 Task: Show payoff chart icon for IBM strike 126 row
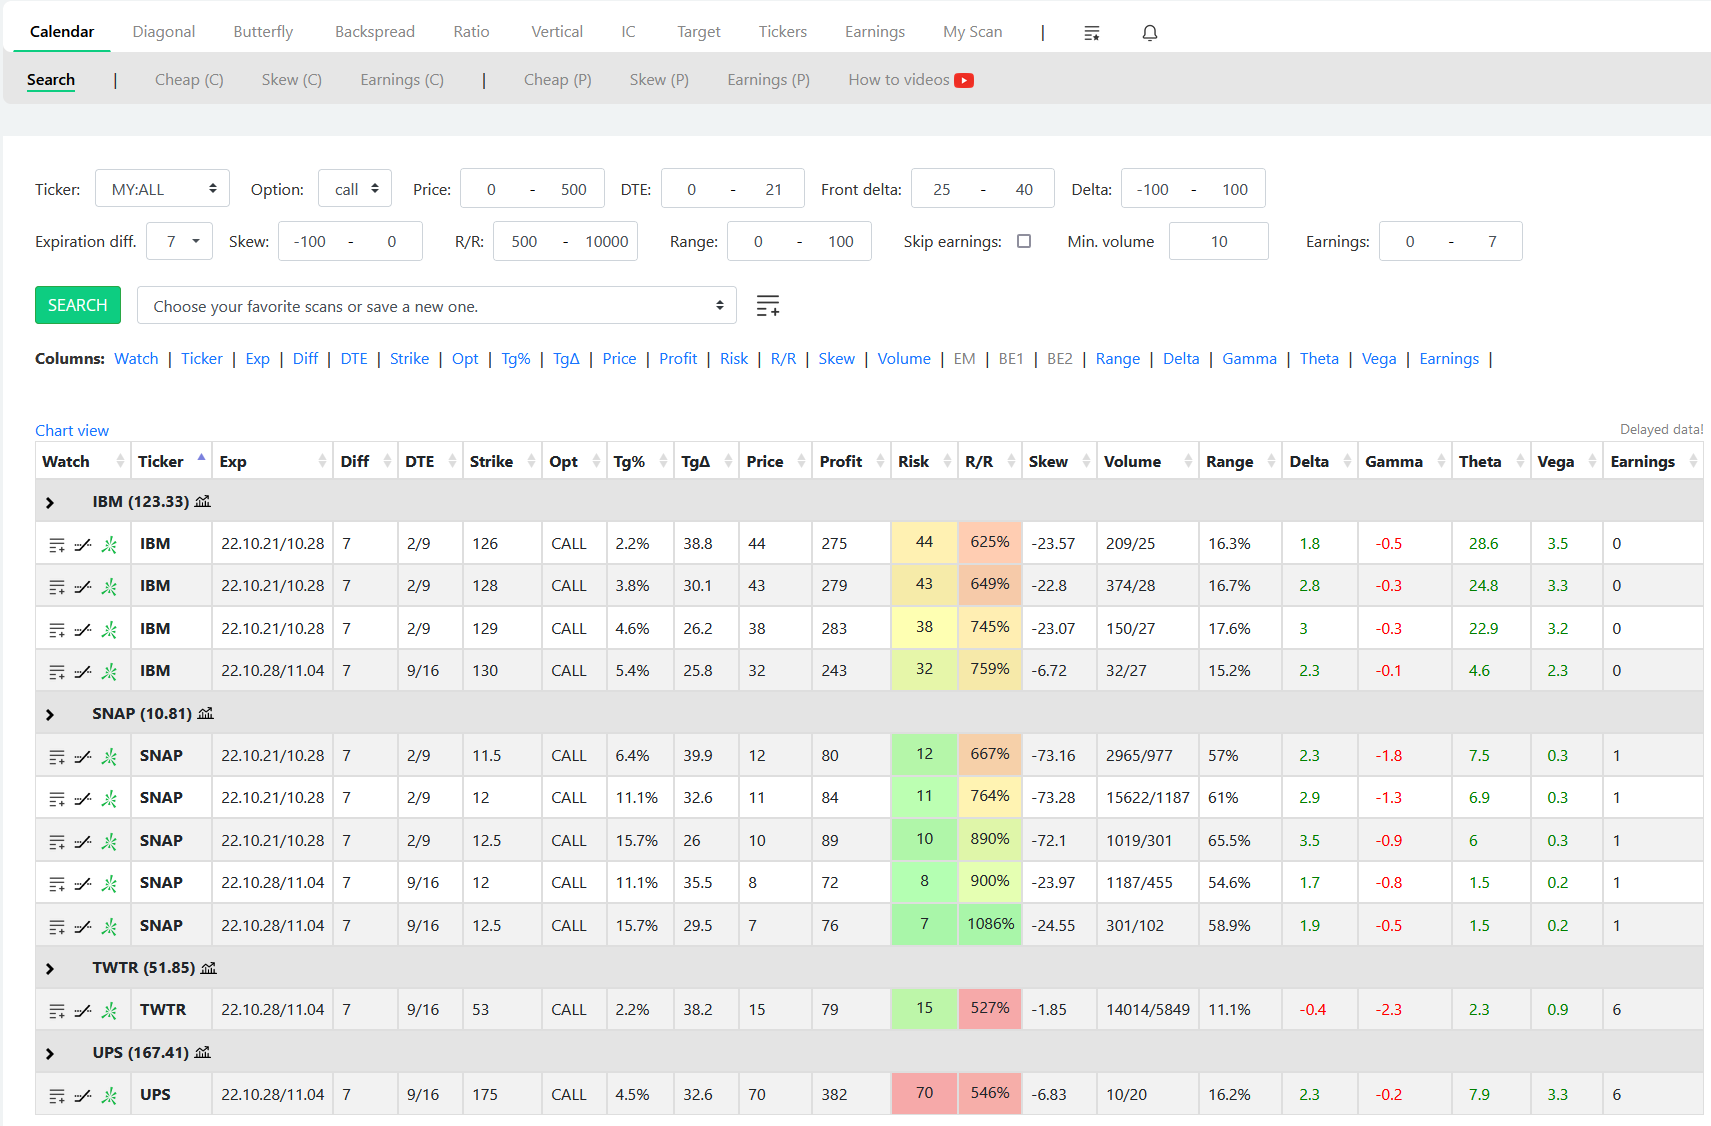pos(83,545)
